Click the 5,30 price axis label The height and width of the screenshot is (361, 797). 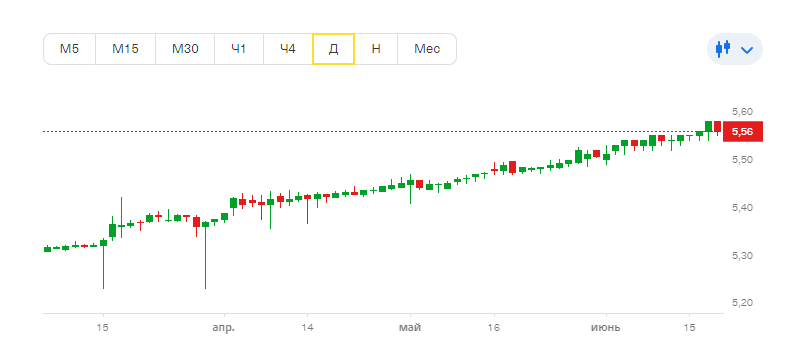coord(742,255)
